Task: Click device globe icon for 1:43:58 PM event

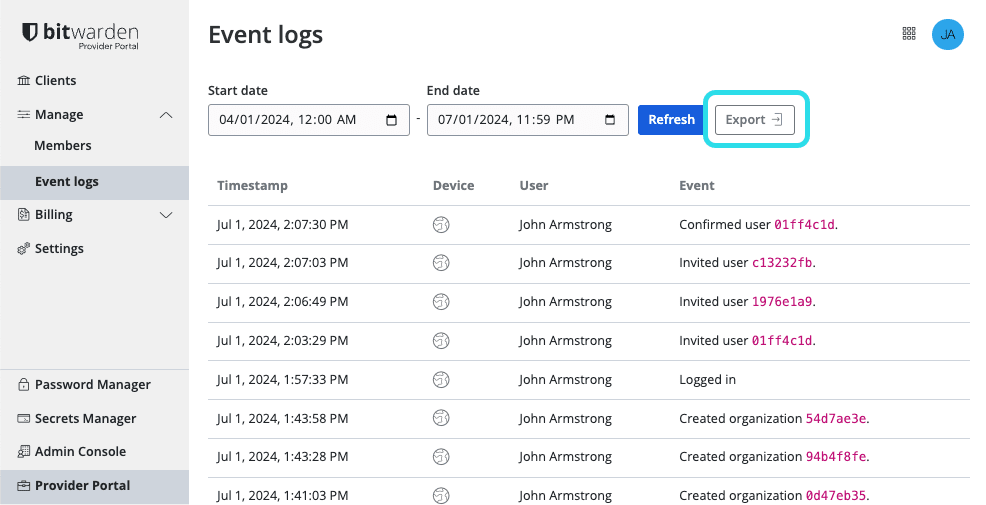Action: pyautogui.click(x=441, y=418)
